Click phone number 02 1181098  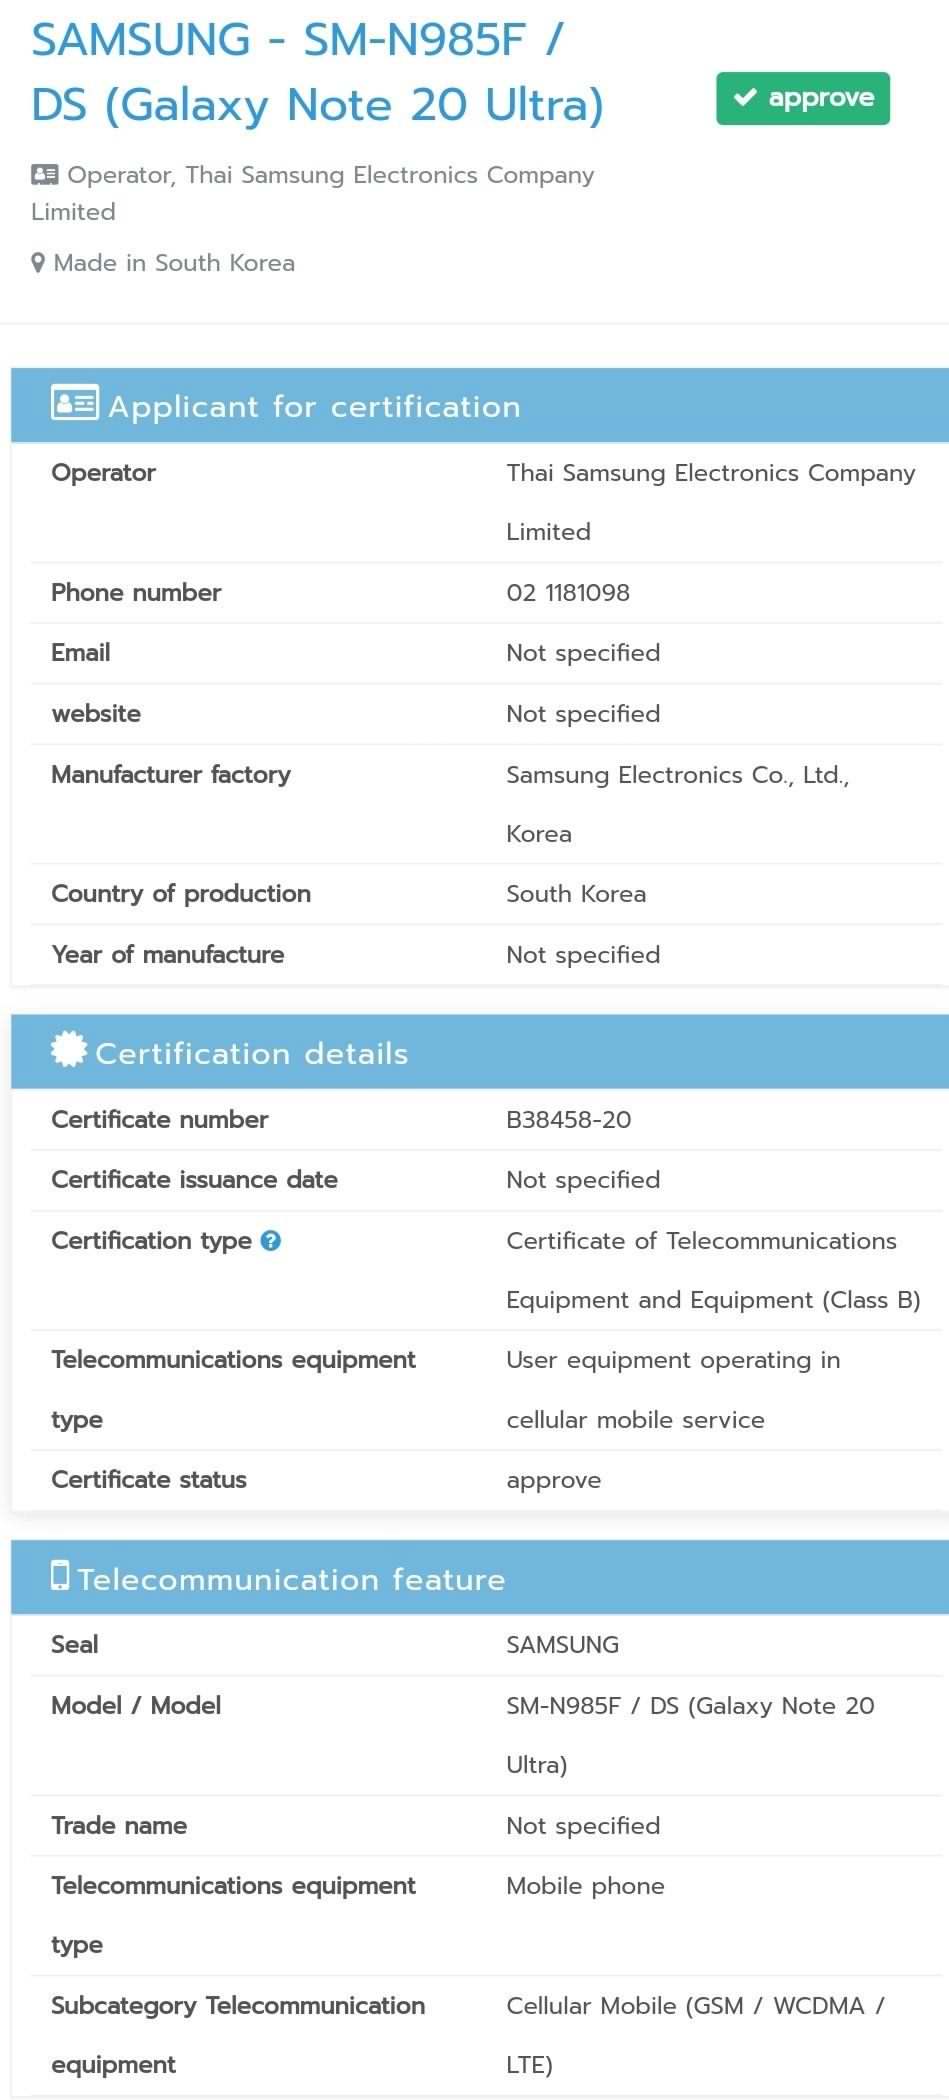coord(568,593)
